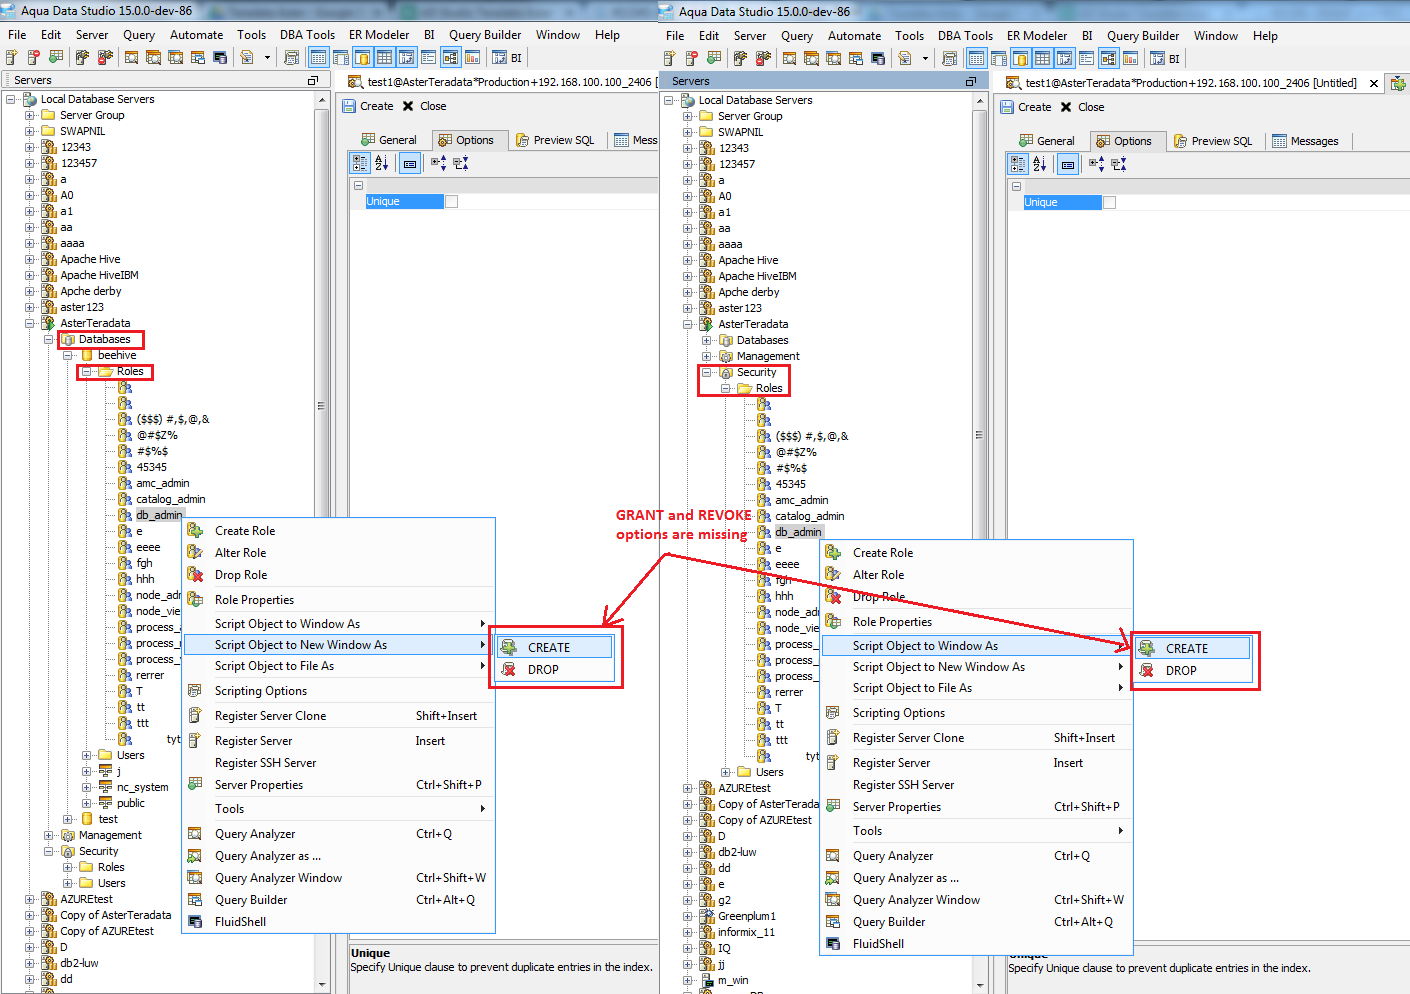Toggle description area icon in left window Options toolbar
Image resolution: width=1410 pixels, height=994 pixels.
[x=410, y=163]
